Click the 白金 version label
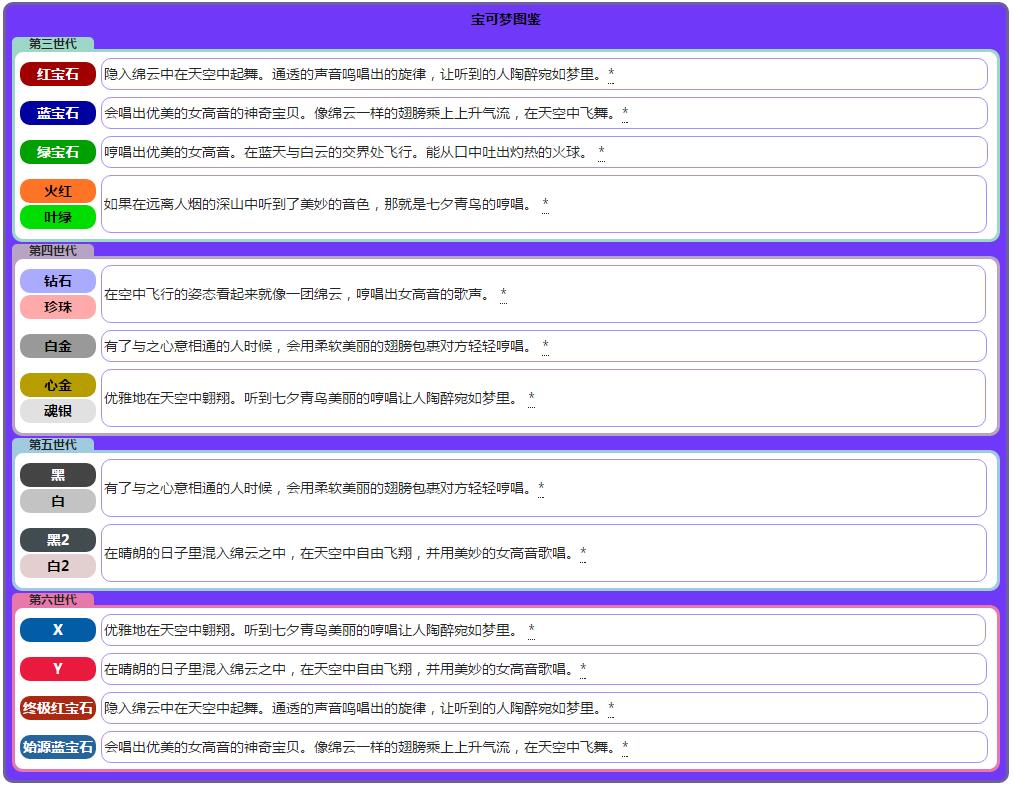The height and width of the screenshot is (787, 1013). [x=57, y=346]
